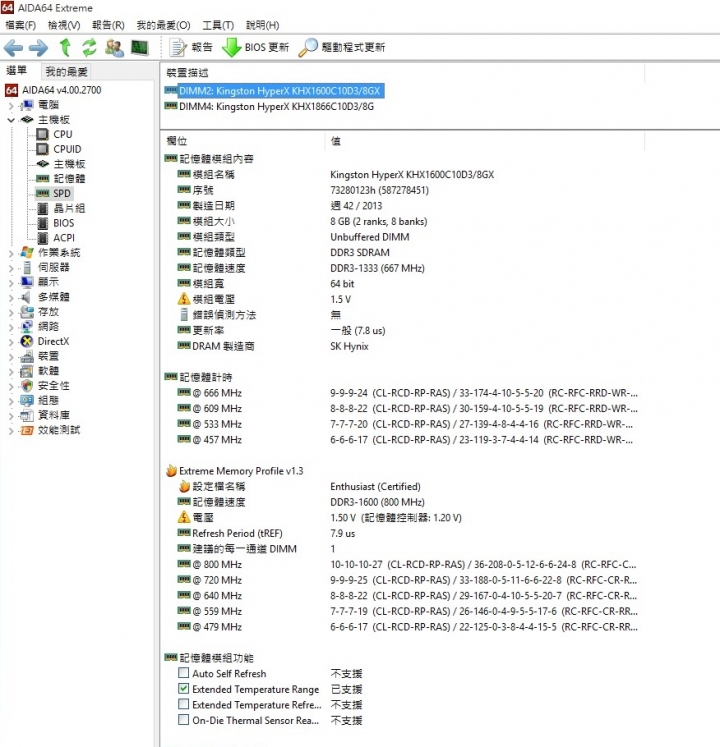Expand the DirectX tree node
720x747 pixels.
pyautogui.click(x=11, y=342)
